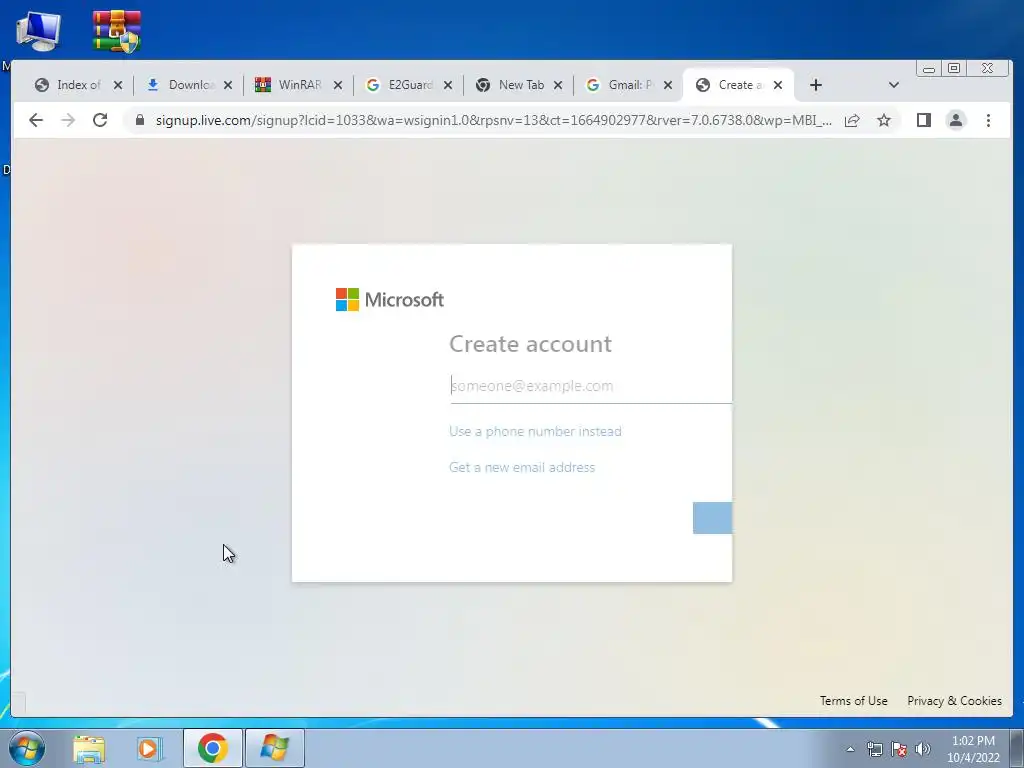Show hidden system tray icons
Viewport: 1024px width, 768px height.
pos(850,749)
